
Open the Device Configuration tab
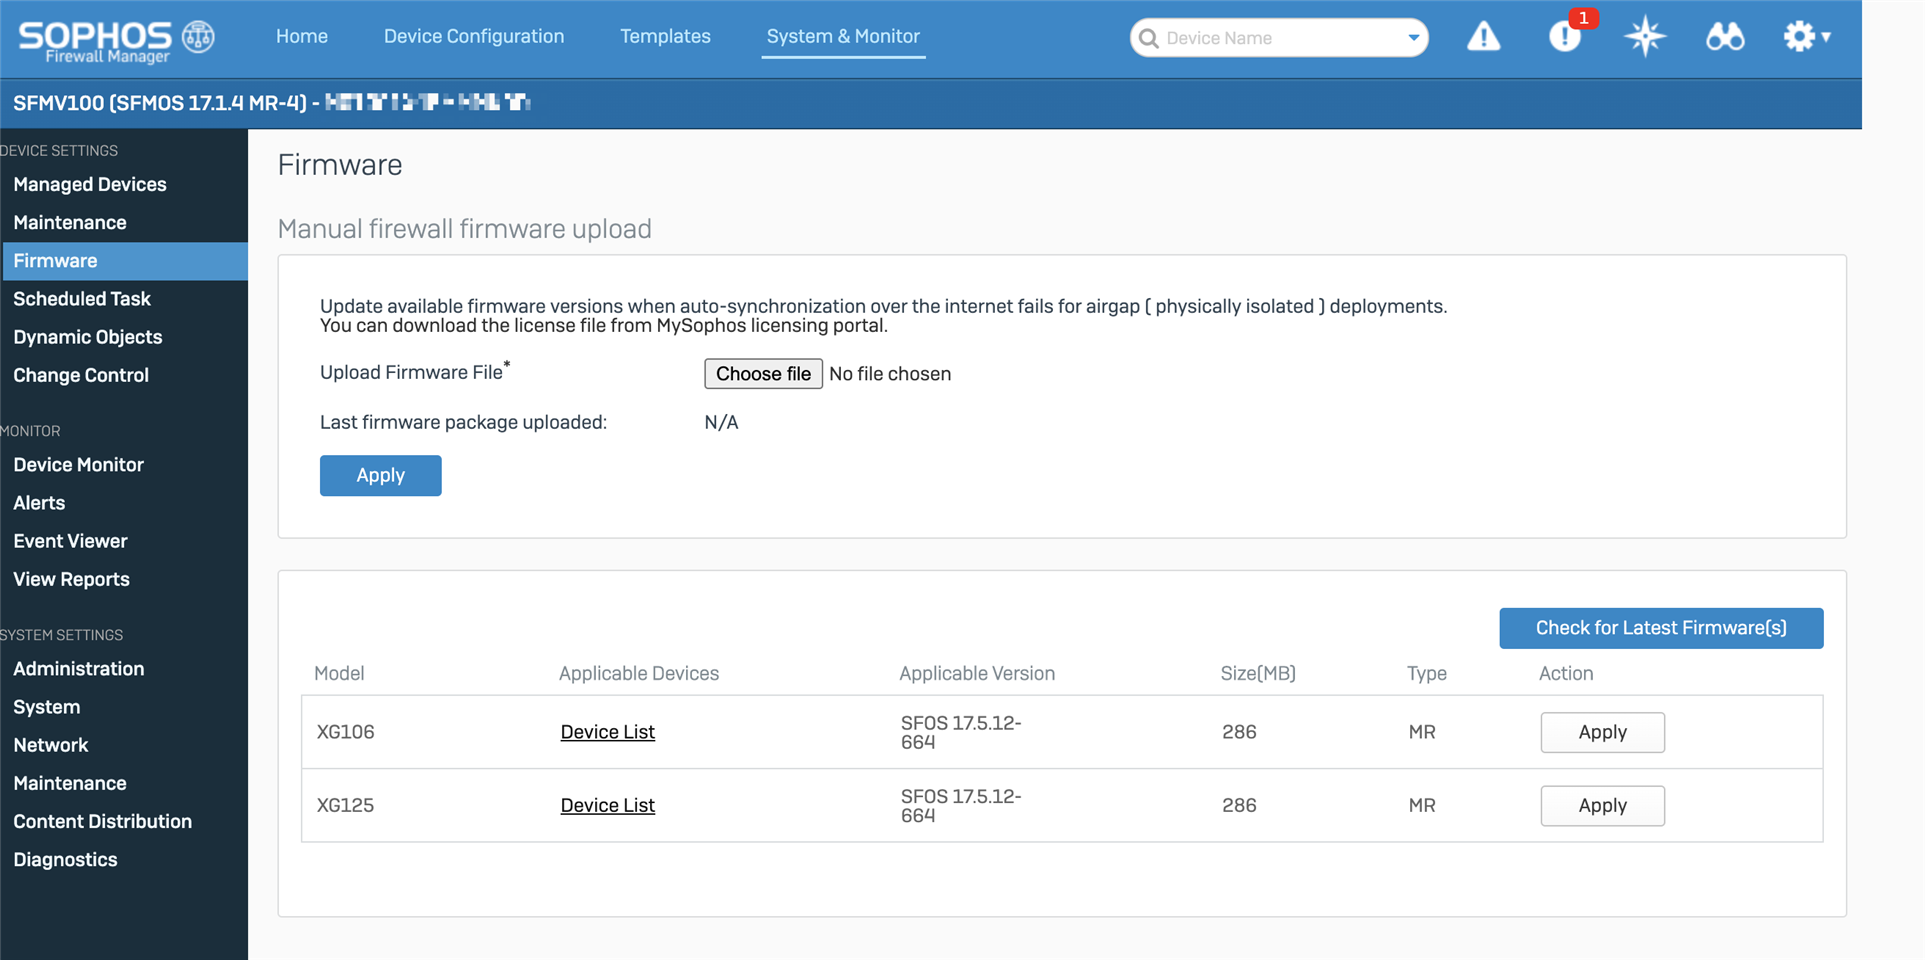474,36
